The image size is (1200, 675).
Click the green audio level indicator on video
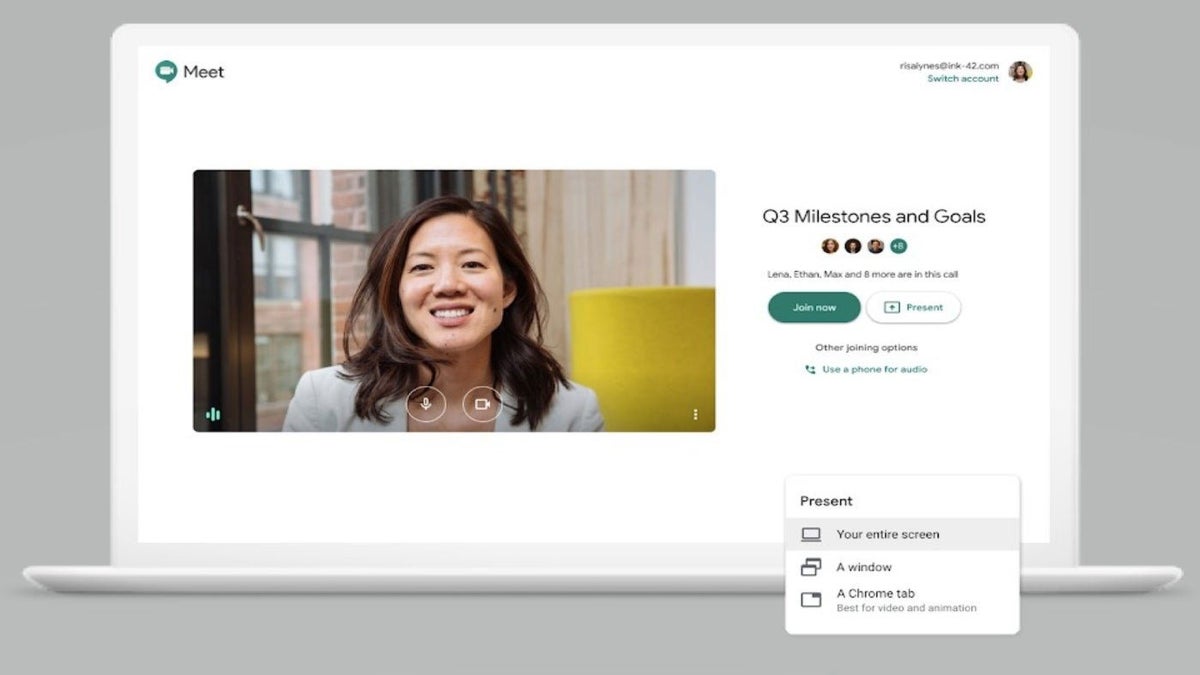point(213,414)
